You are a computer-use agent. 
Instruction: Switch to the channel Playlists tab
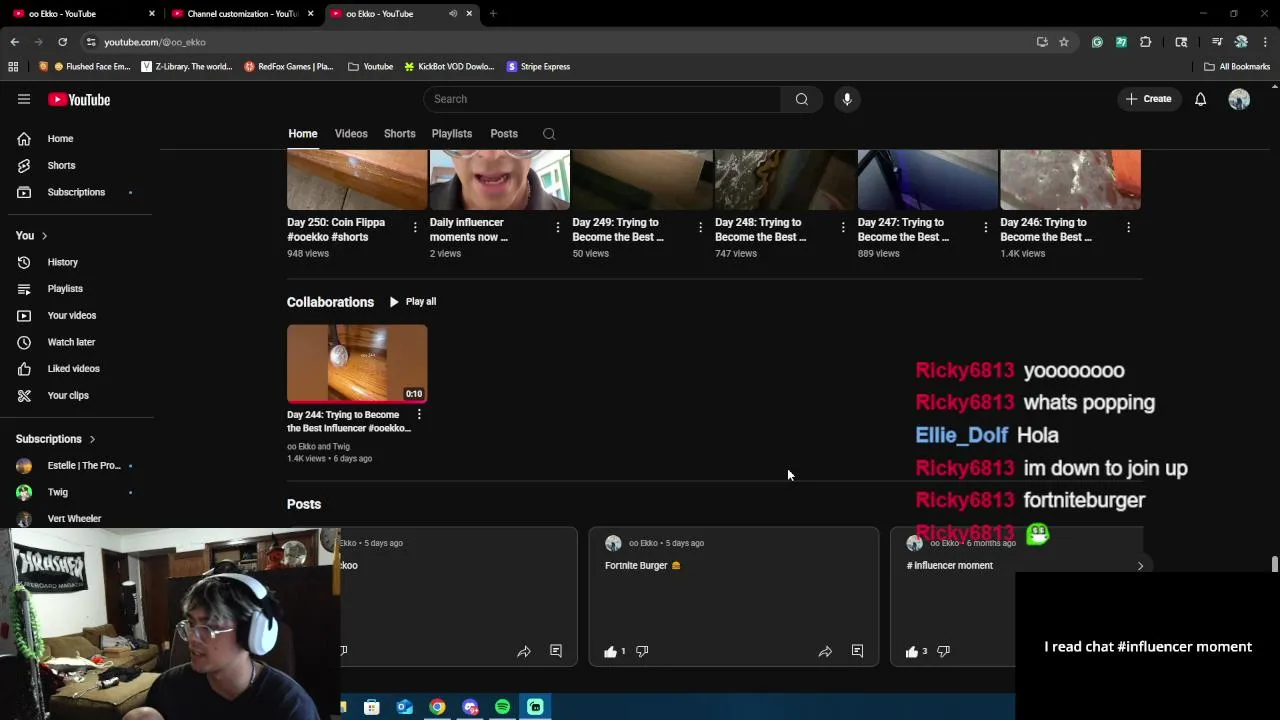452,134
